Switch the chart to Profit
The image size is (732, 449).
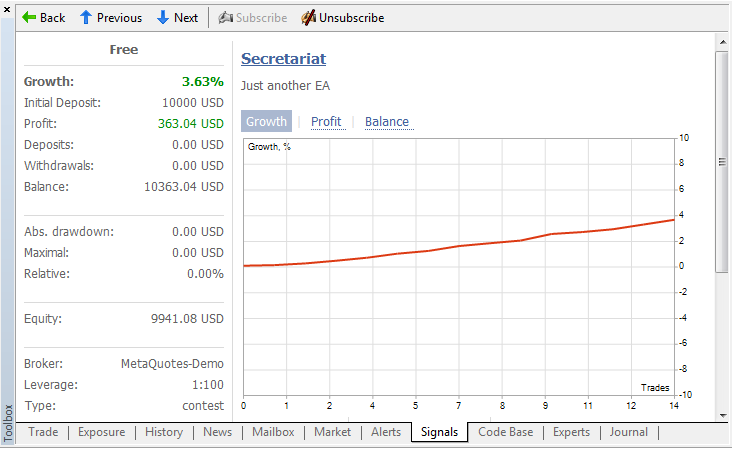coord(326,121)
